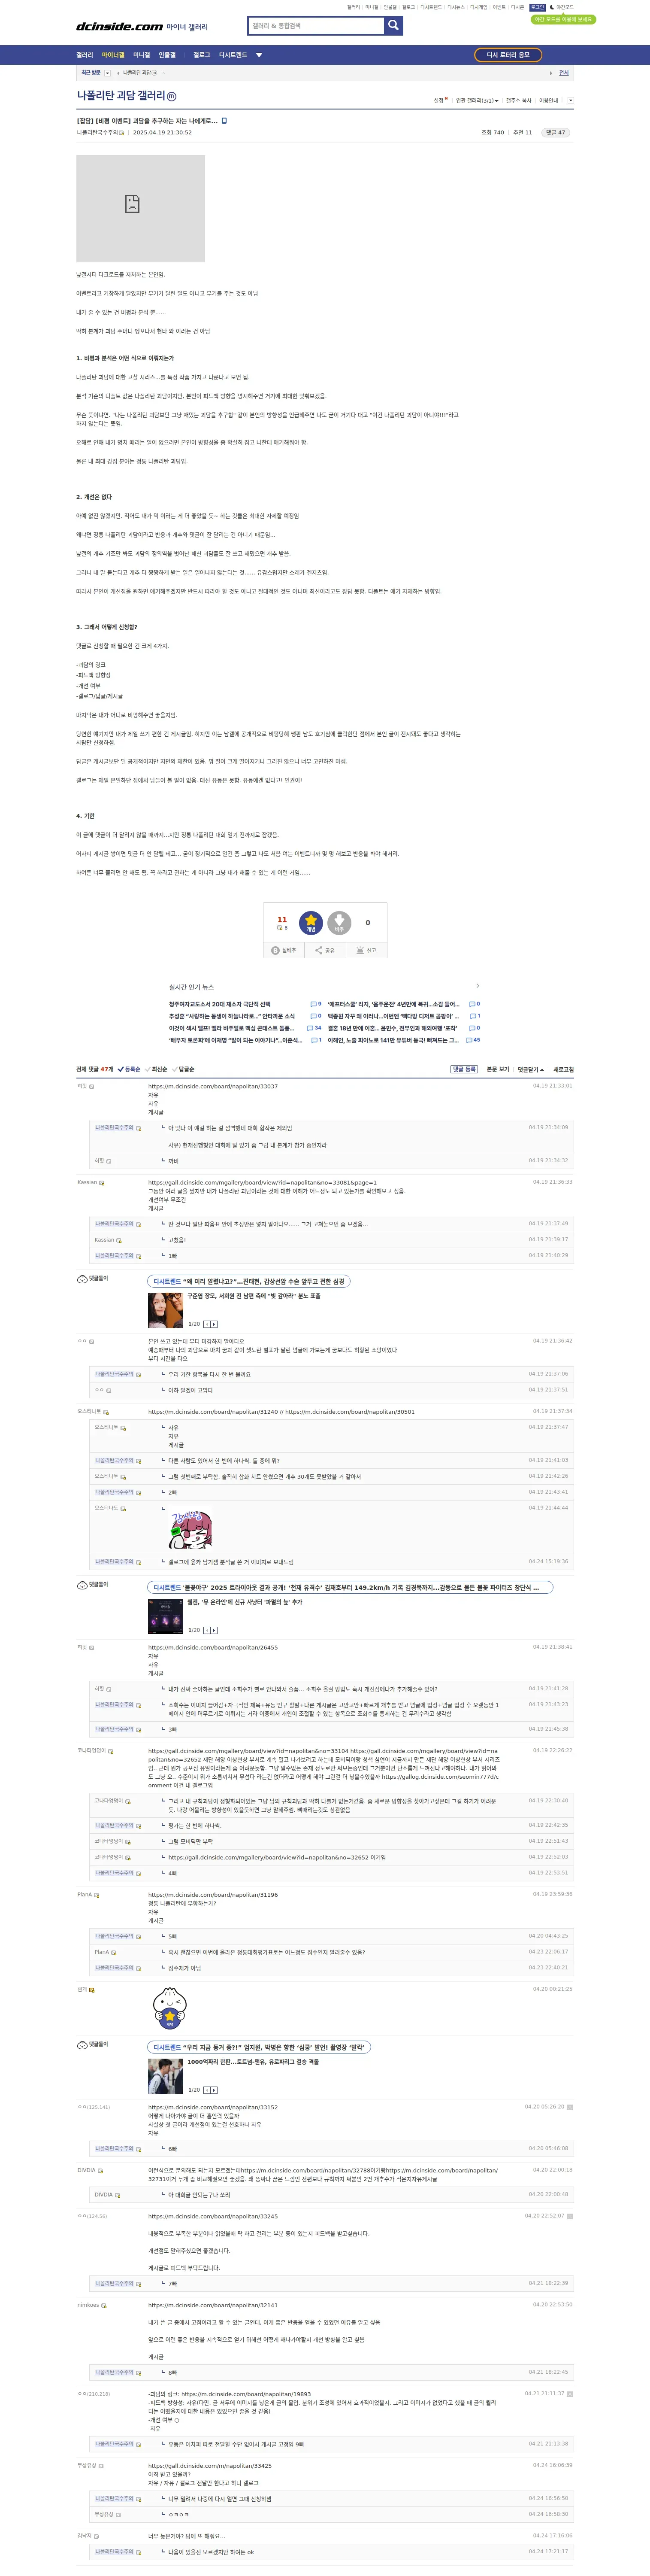The width and height of the screenshot is (650, 2576).
Task: Click thumbnail of 토트넘-맨유 trend article
Action: pyautogui.click(x=165, y=2076)
